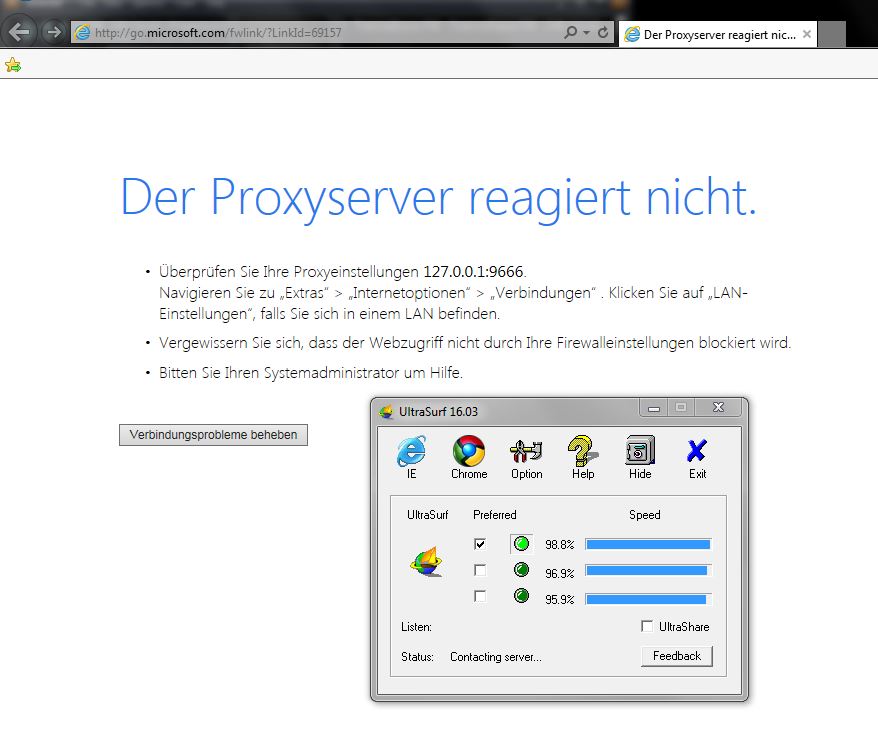This screenshot has width=878, height=736.
Task: Click 'Bitten Sie Ihren Systemadministrator um Hilfe.' text
Action: click(311, 372)
